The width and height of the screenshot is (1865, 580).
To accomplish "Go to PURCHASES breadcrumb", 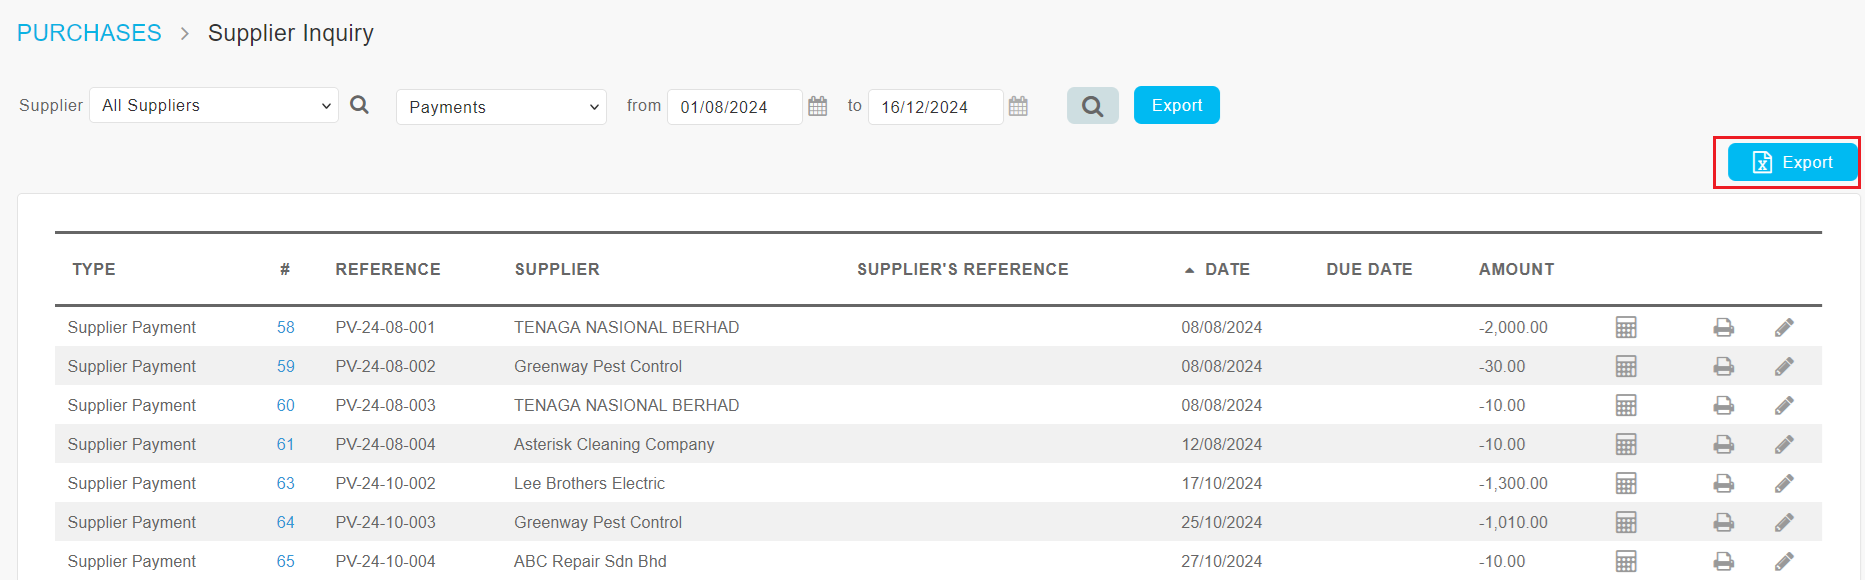I will click(x=89, y=33).
